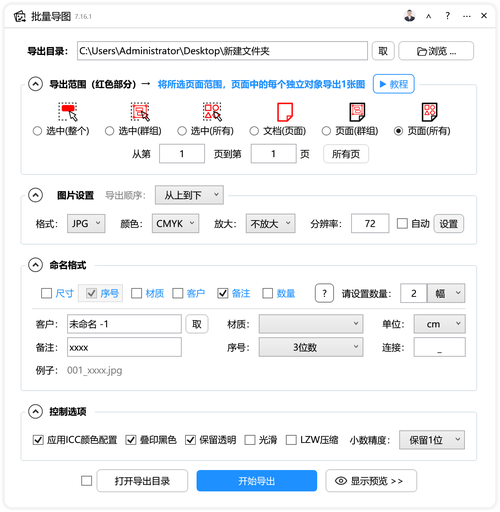This screenshot has width=500, height=512.
Task: Click the blue 开始导出 button
Action: coord(257,481)
